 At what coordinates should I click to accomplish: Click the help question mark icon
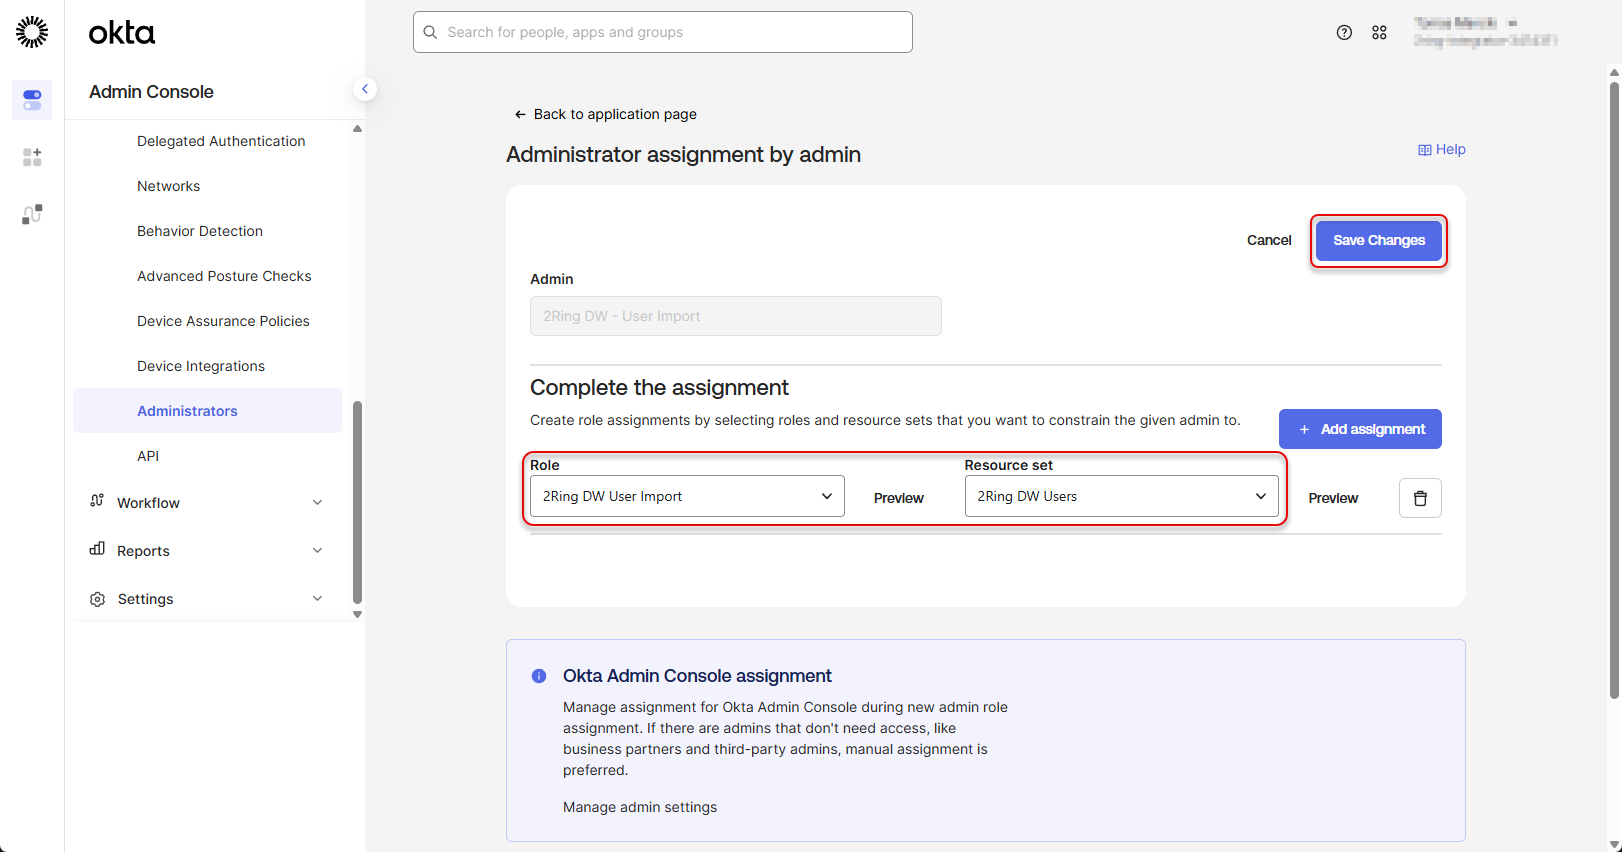point(1344,32)
